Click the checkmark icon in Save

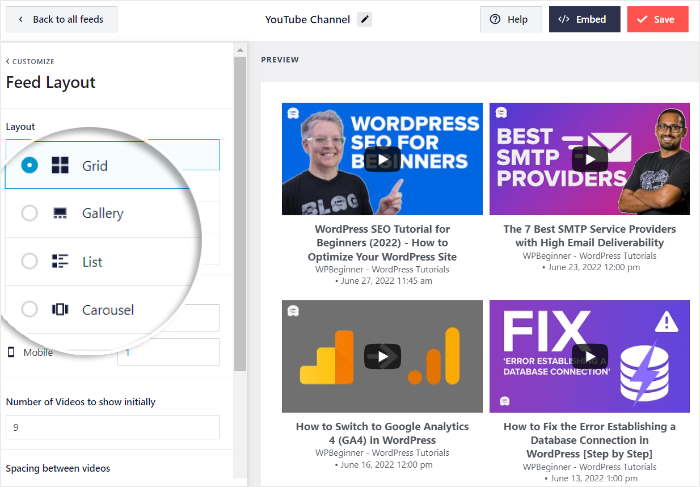[642, 19]
